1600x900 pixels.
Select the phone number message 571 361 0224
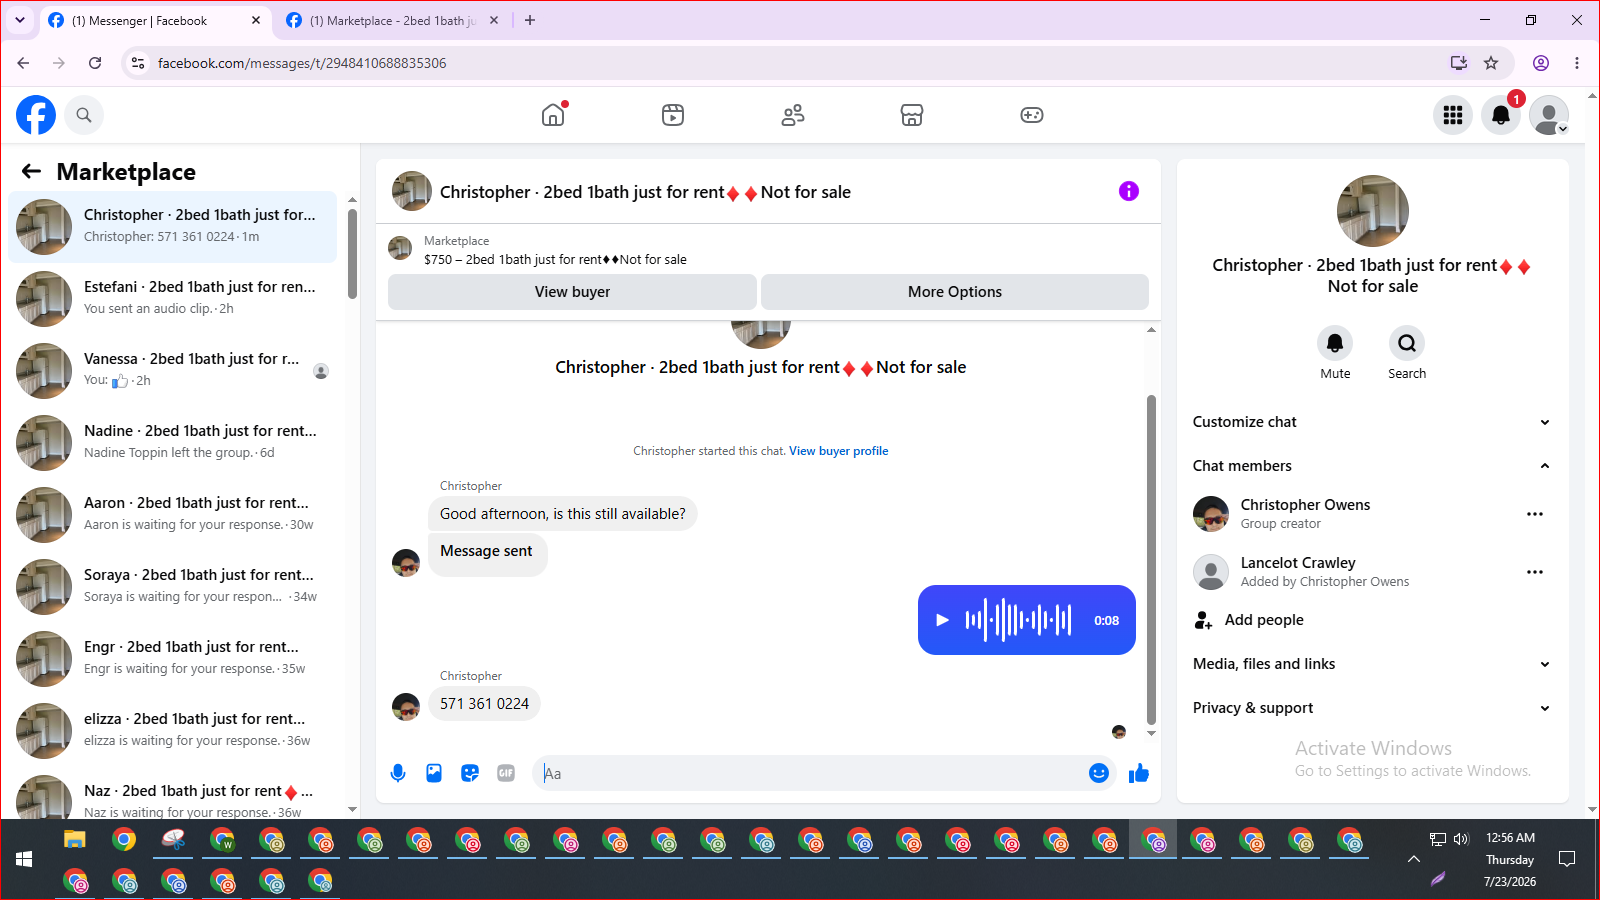pyautogui.click(x=484, y=704)
